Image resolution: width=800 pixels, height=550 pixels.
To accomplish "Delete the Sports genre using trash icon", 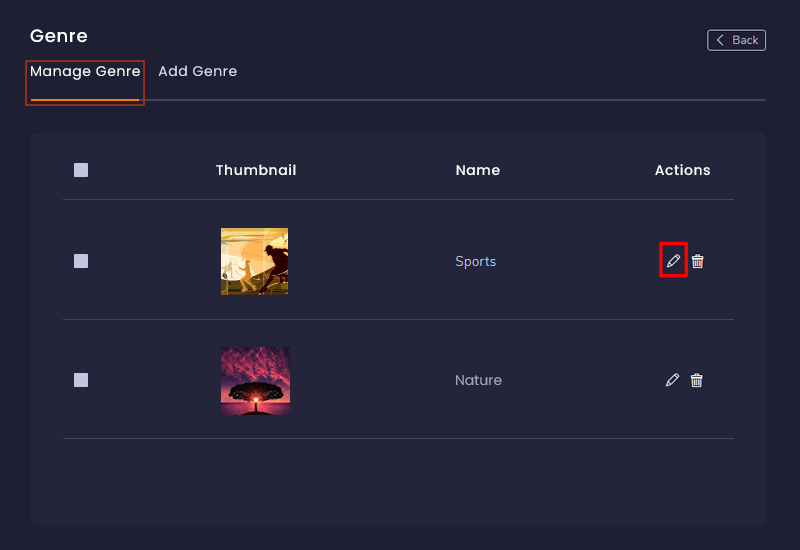I will click(698, 261).
